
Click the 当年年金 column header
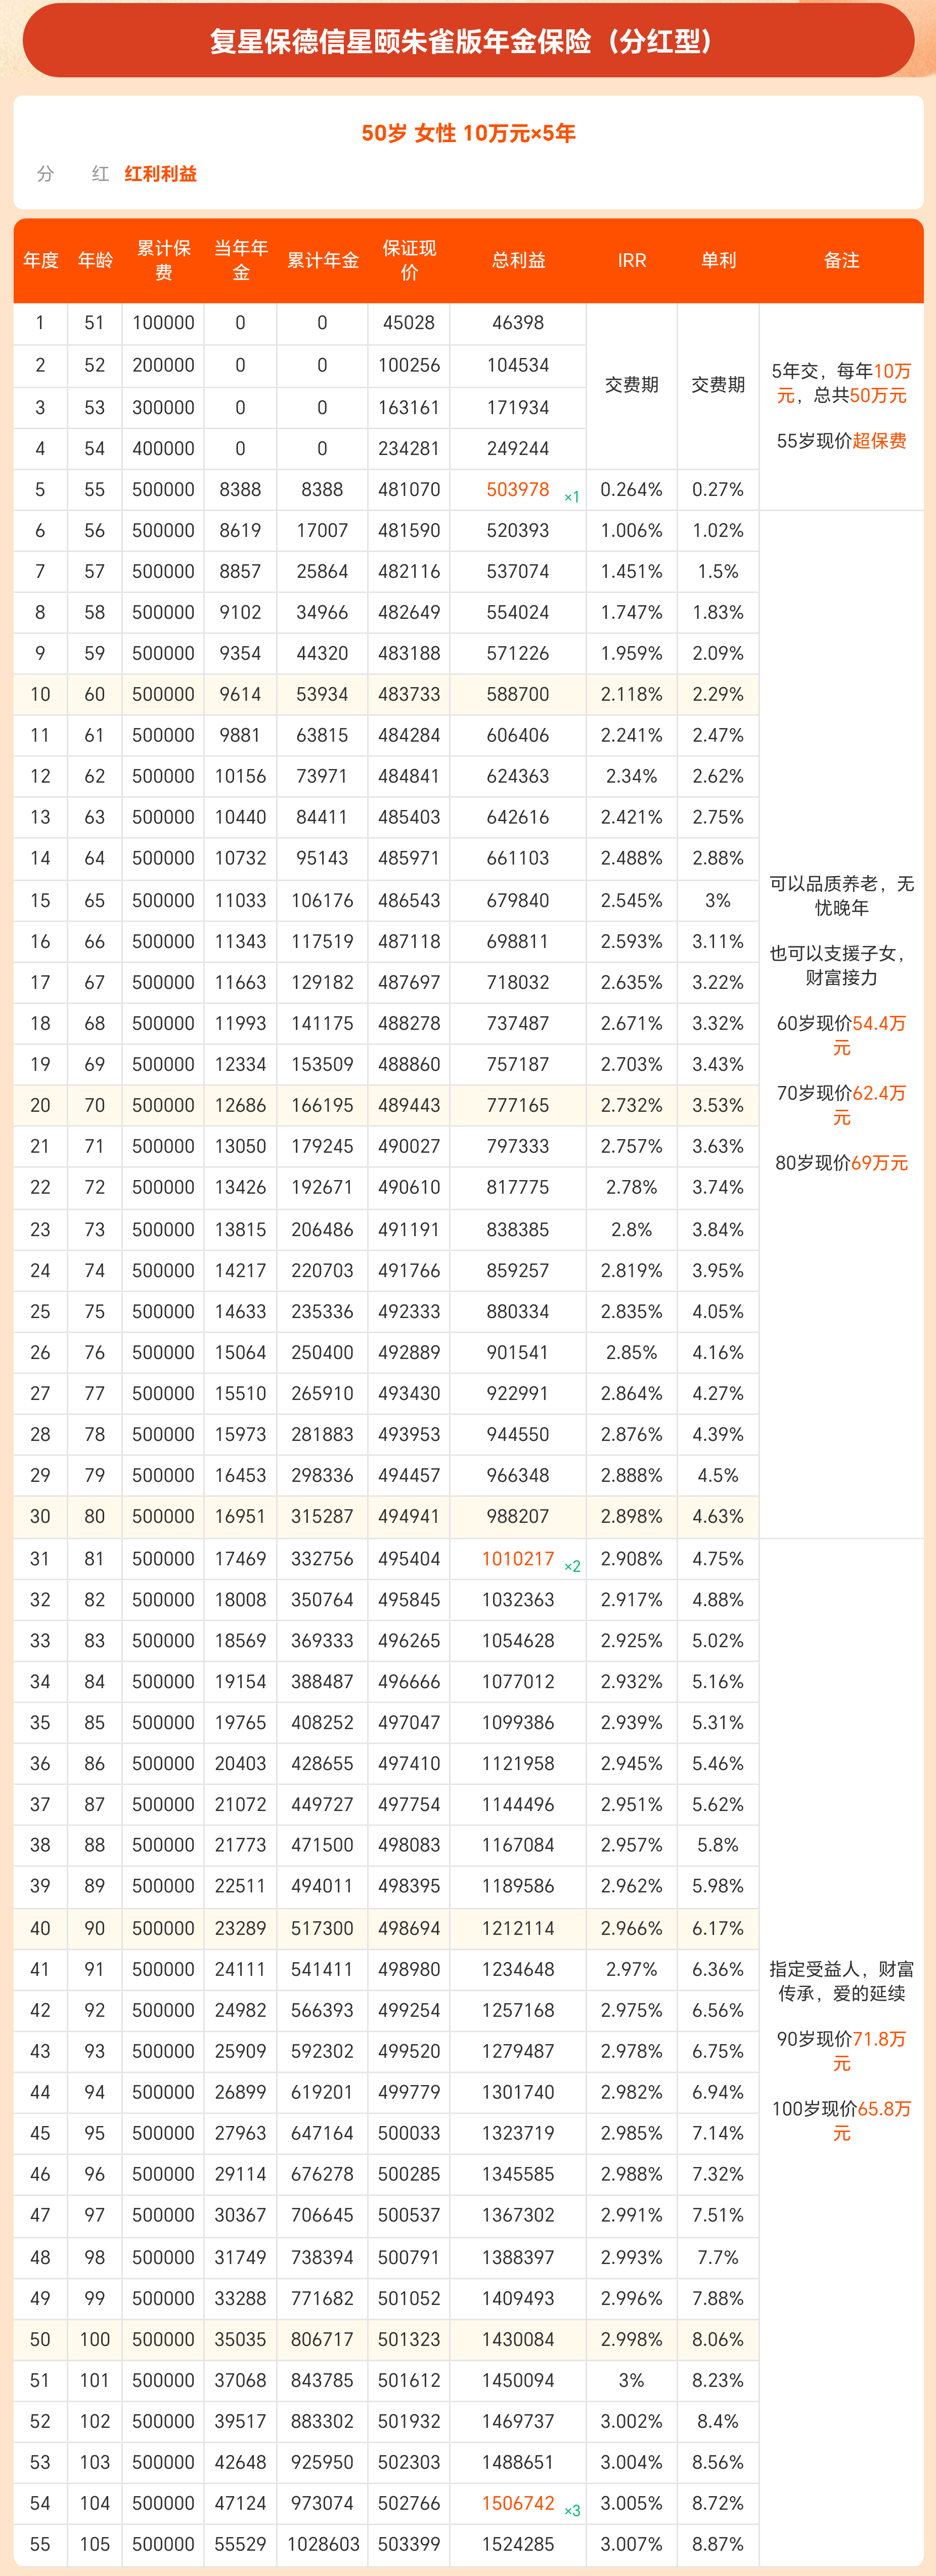click(x=240, y=260)
